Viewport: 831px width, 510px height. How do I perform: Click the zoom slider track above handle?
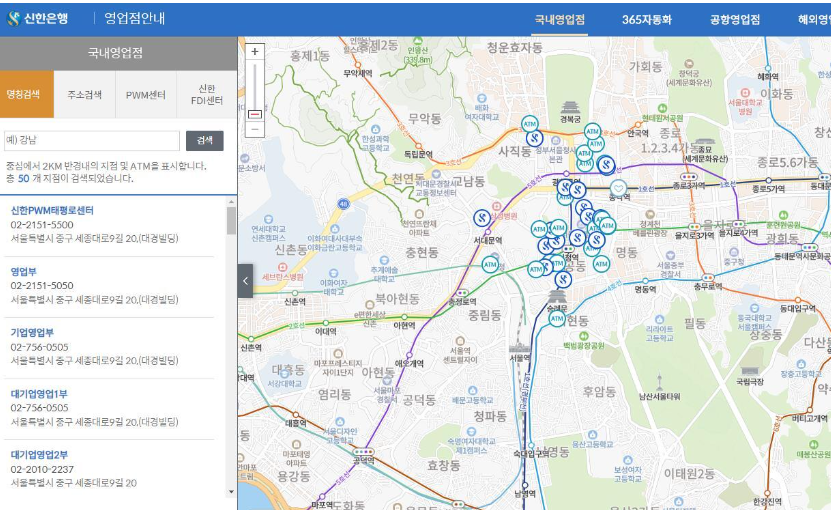pyautogui.click(x=255, y=86)
